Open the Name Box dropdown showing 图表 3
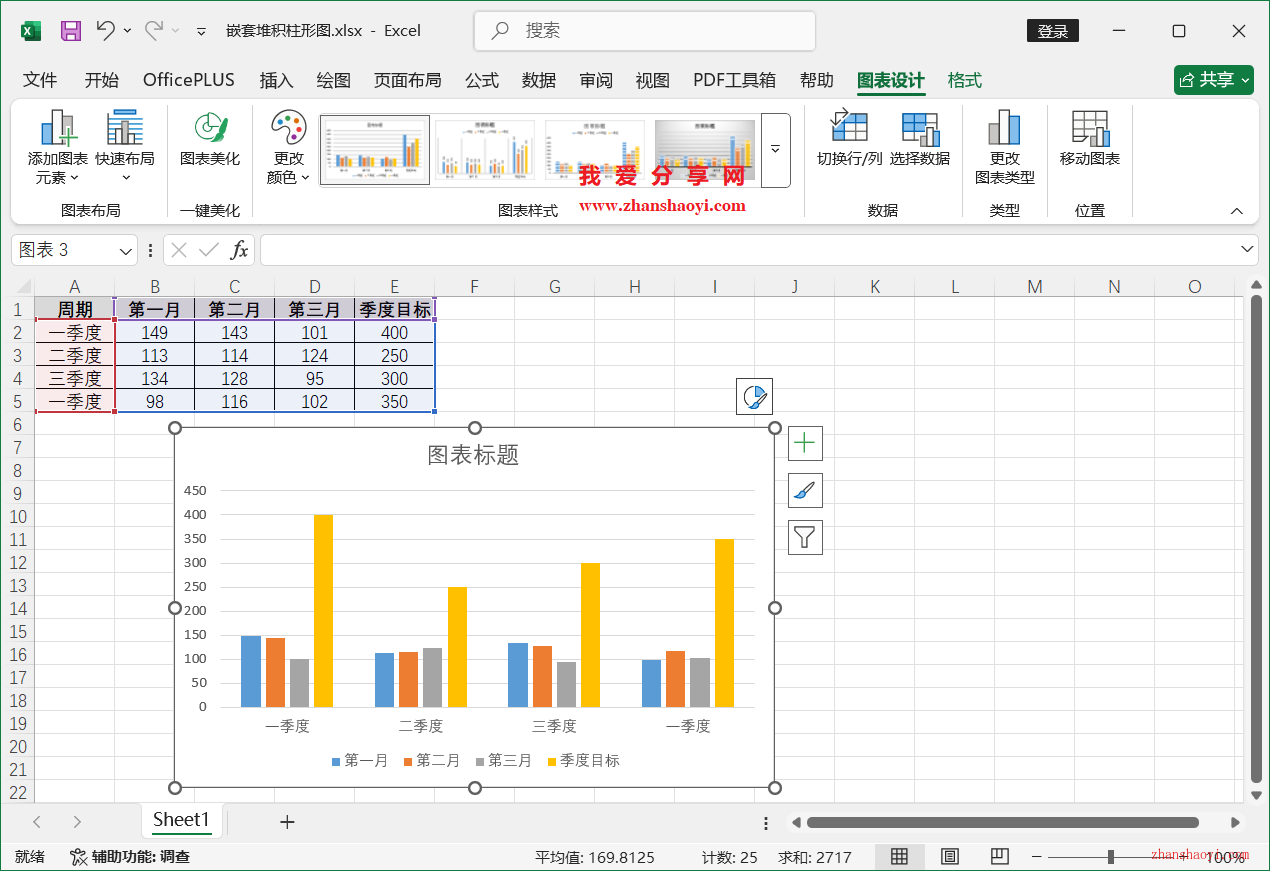 click(x=124, y=249)
